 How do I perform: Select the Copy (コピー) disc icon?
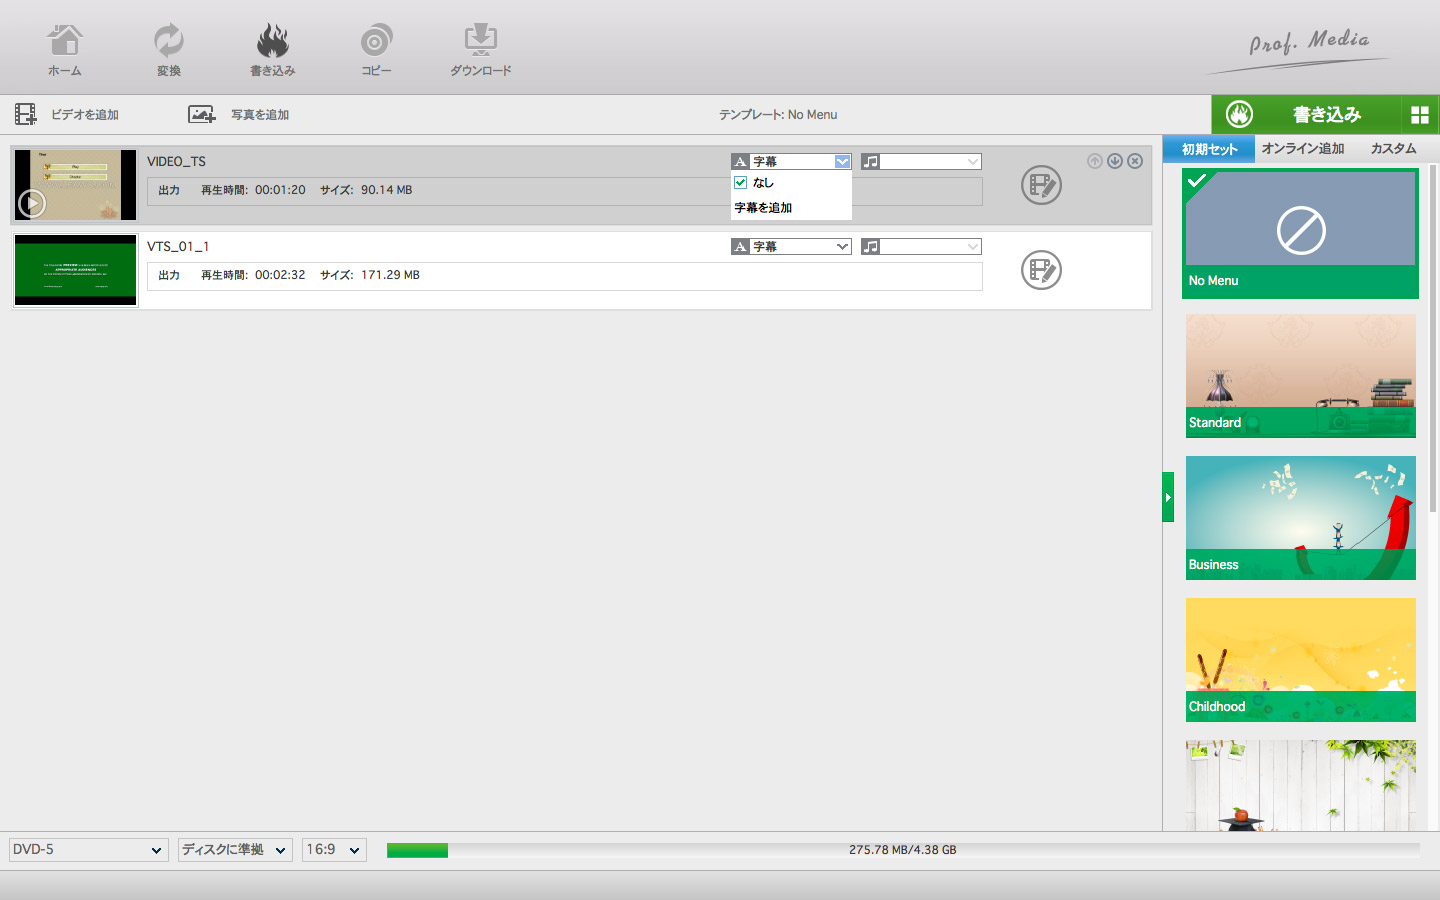click(376, 50)
